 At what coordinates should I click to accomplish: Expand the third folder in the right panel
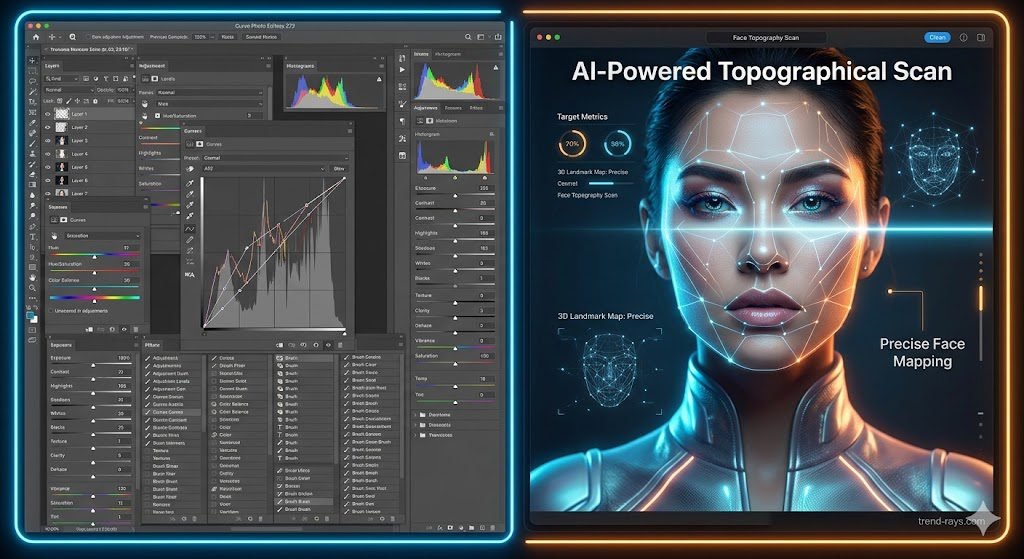coord(416,435)
